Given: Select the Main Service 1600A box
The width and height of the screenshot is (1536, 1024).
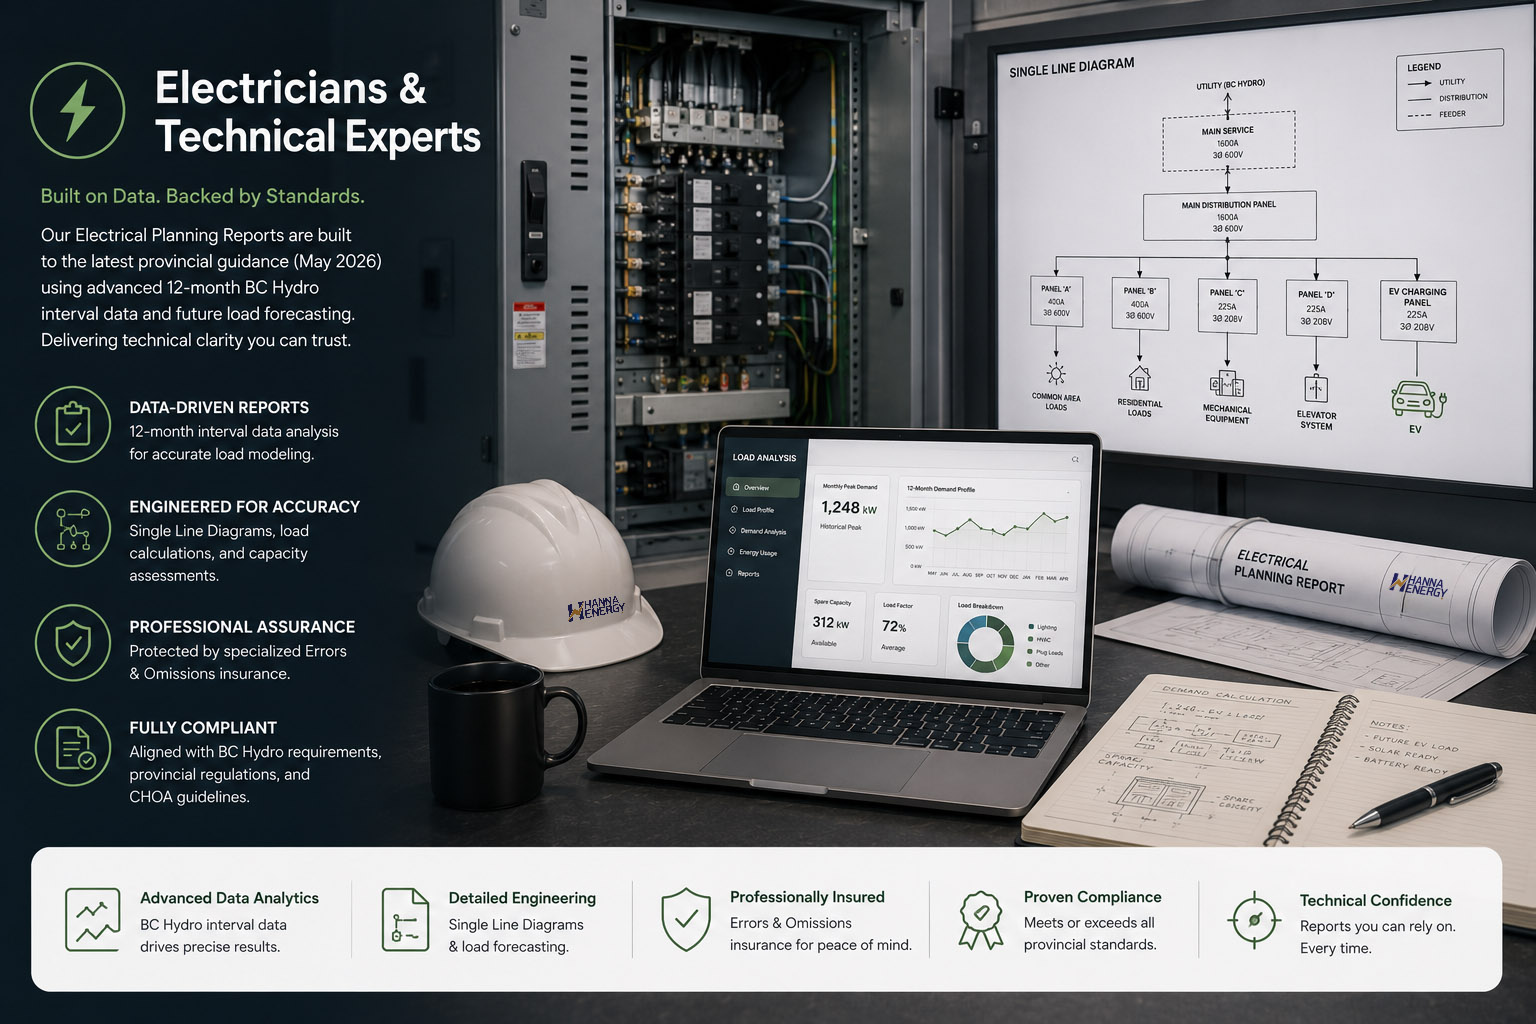Looking at the screenshot, I should pyautogui.click(x=1228, y=142).
